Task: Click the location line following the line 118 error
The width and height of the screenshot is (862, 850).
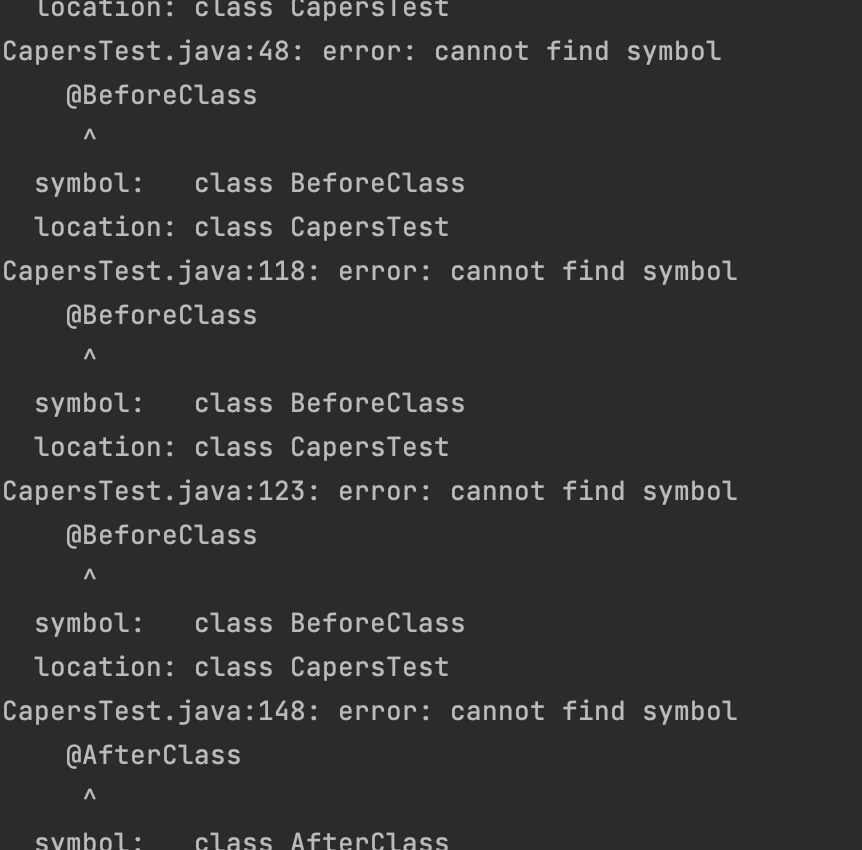Action: (x=241, y=447)
